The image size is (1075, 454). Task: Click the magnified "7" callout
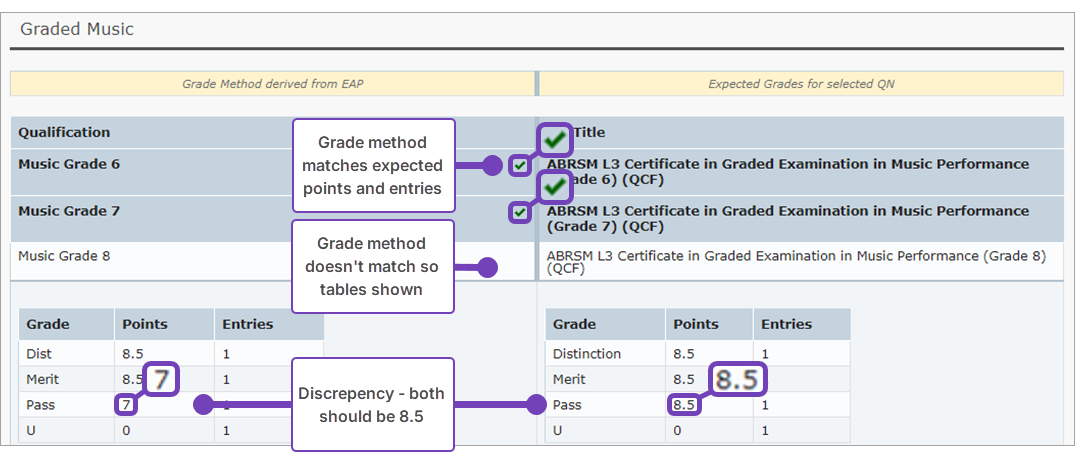(160, 379)
